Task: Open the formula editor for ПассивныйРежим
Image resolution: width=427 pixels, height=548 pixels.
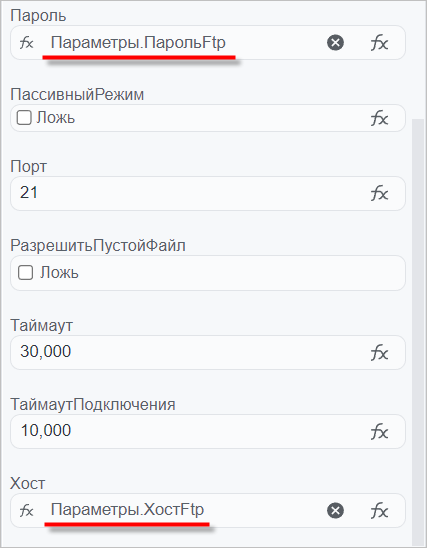Action: [379, 118]
